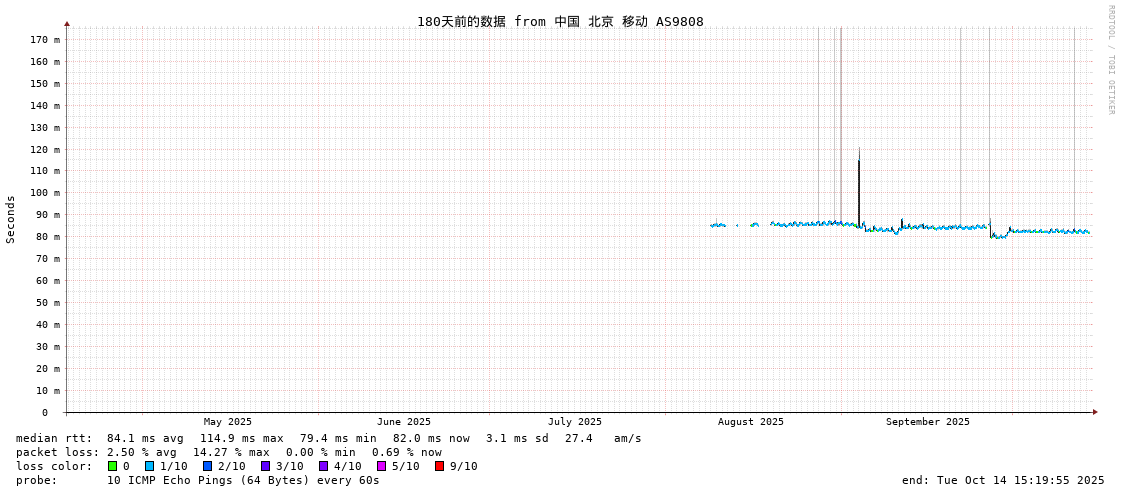Click the red 9/10 loss swatch
This screenshot has height=494, width=1121.
439,466
